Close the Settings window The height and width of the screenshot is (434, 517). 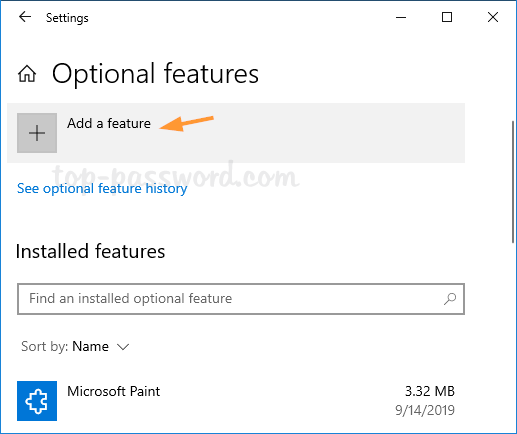493,17
